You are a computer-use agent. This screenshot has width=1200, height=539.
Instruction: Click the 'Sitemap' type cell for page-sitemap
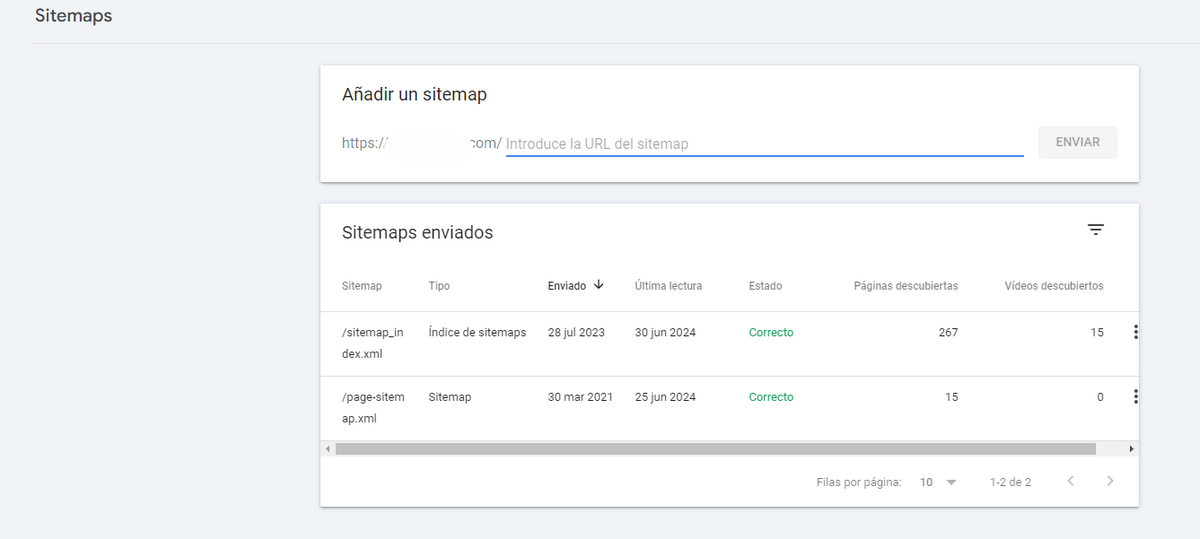(449, 397)
